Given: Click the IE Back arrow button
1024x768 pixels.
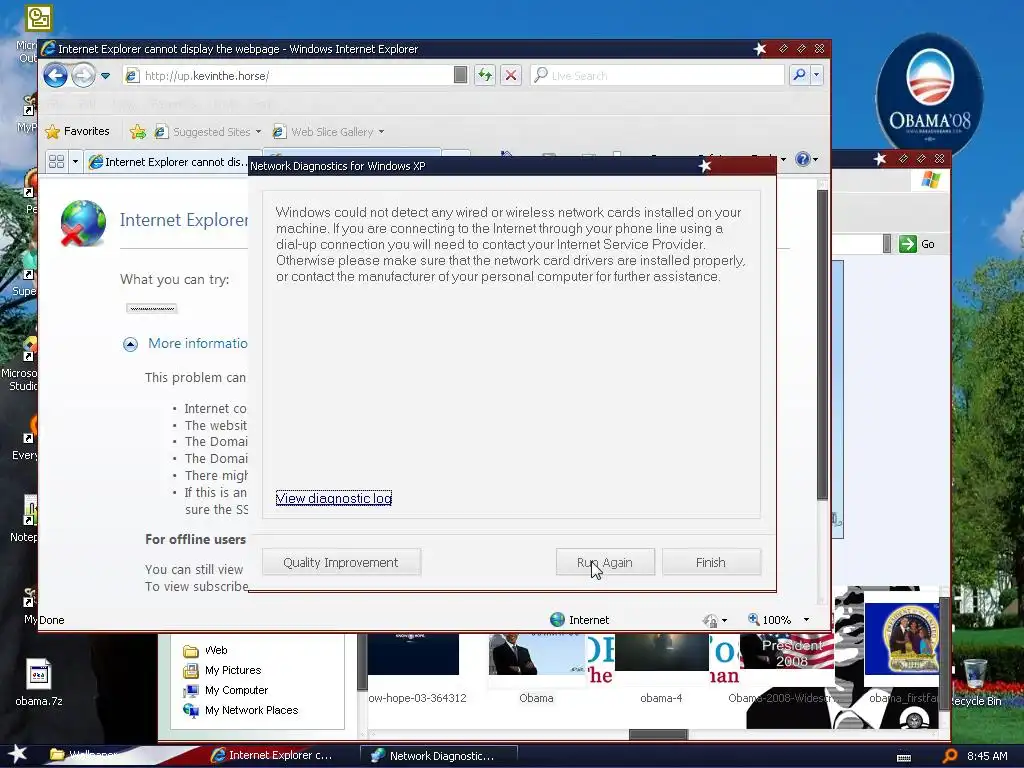Looking at the screenshot, I should coord(56,76).
